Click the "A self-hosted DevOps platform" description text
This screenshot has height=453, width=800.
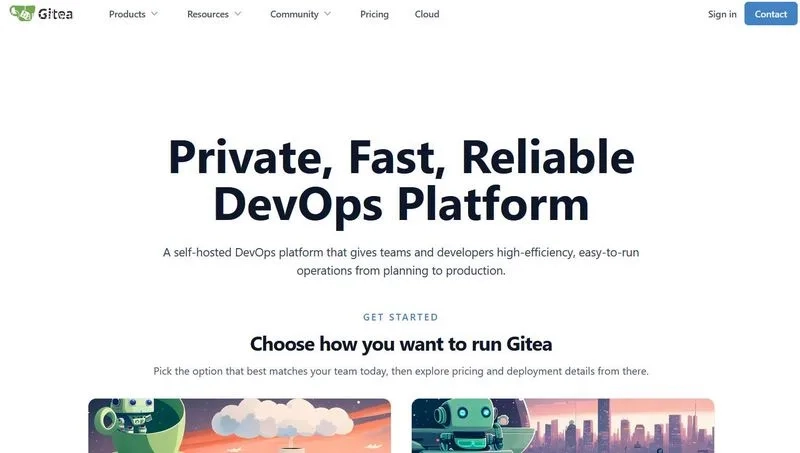pos(401,261)
